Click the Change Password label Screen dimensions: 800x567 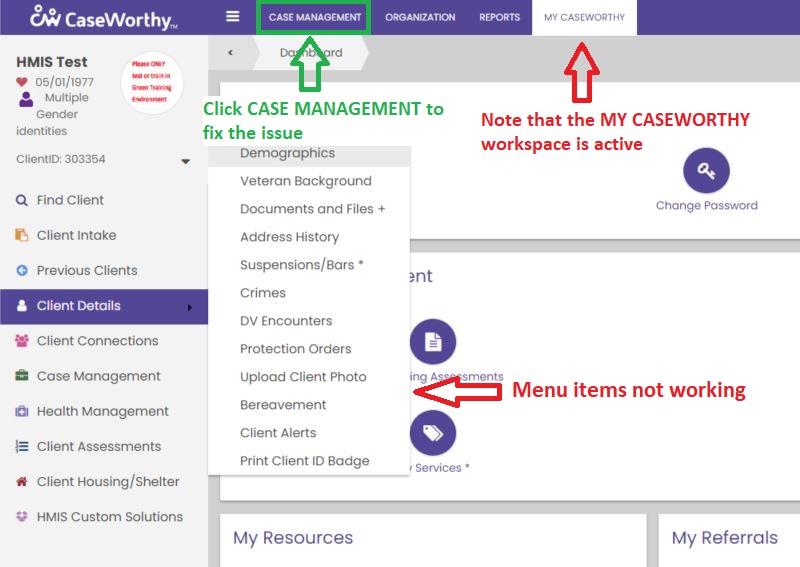click(707, 205)
